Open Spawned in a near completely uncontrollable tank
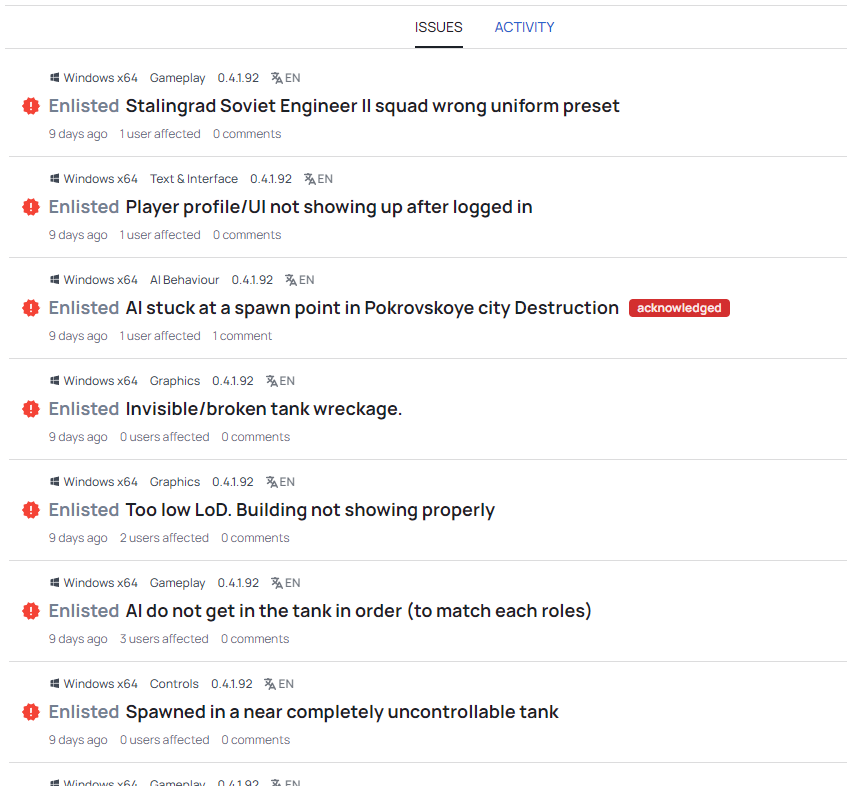The height and width of the screenshot is (786, 847). tap(342, 712)
